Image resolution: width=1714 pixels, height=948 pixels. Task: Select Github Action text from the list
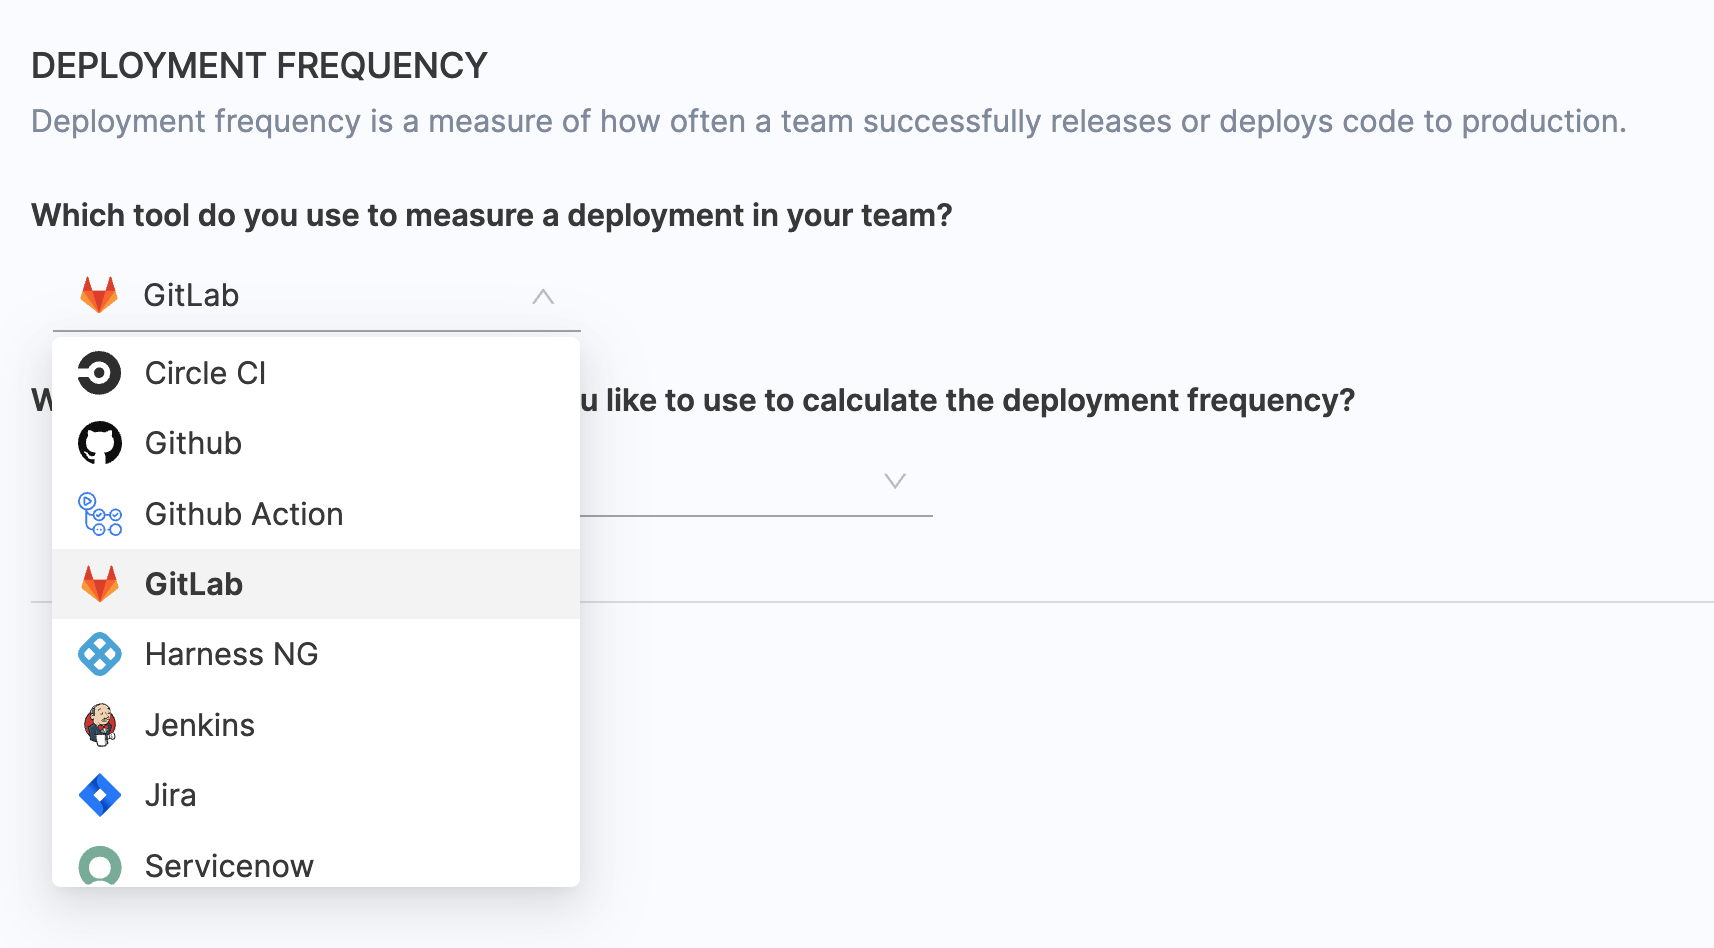[244, 515]
